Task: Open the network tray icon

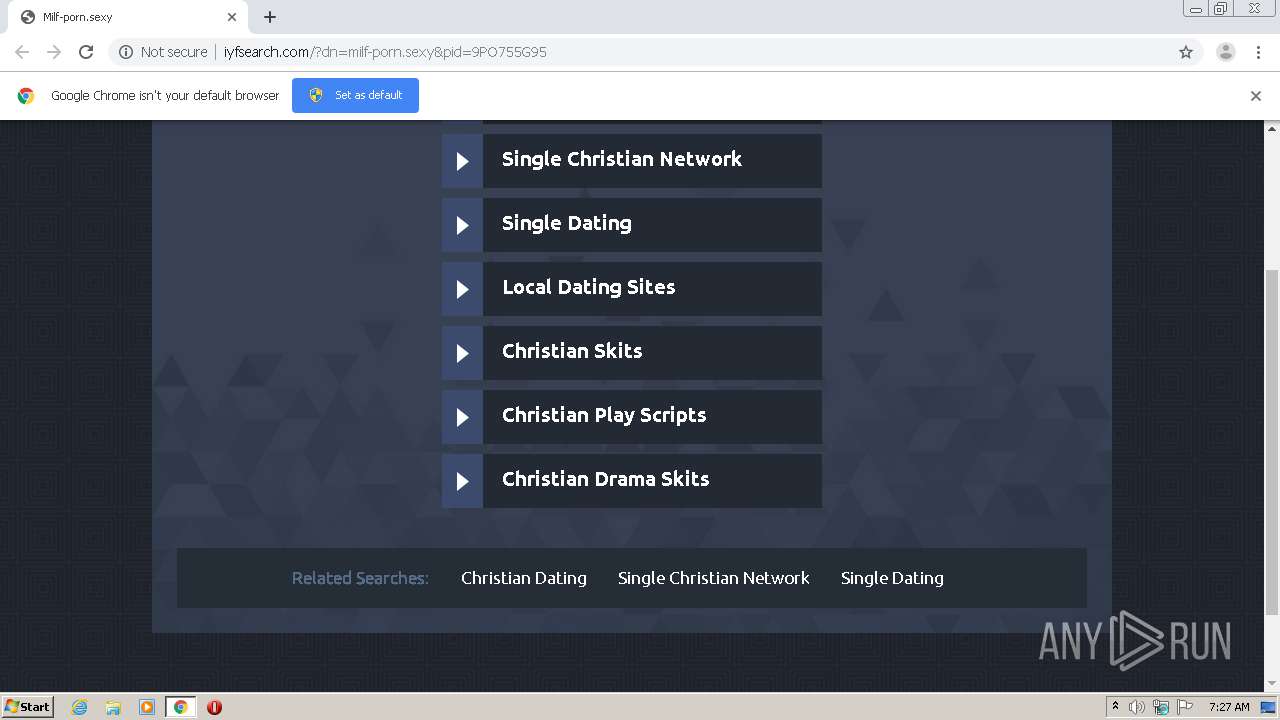Action: 1161,707
